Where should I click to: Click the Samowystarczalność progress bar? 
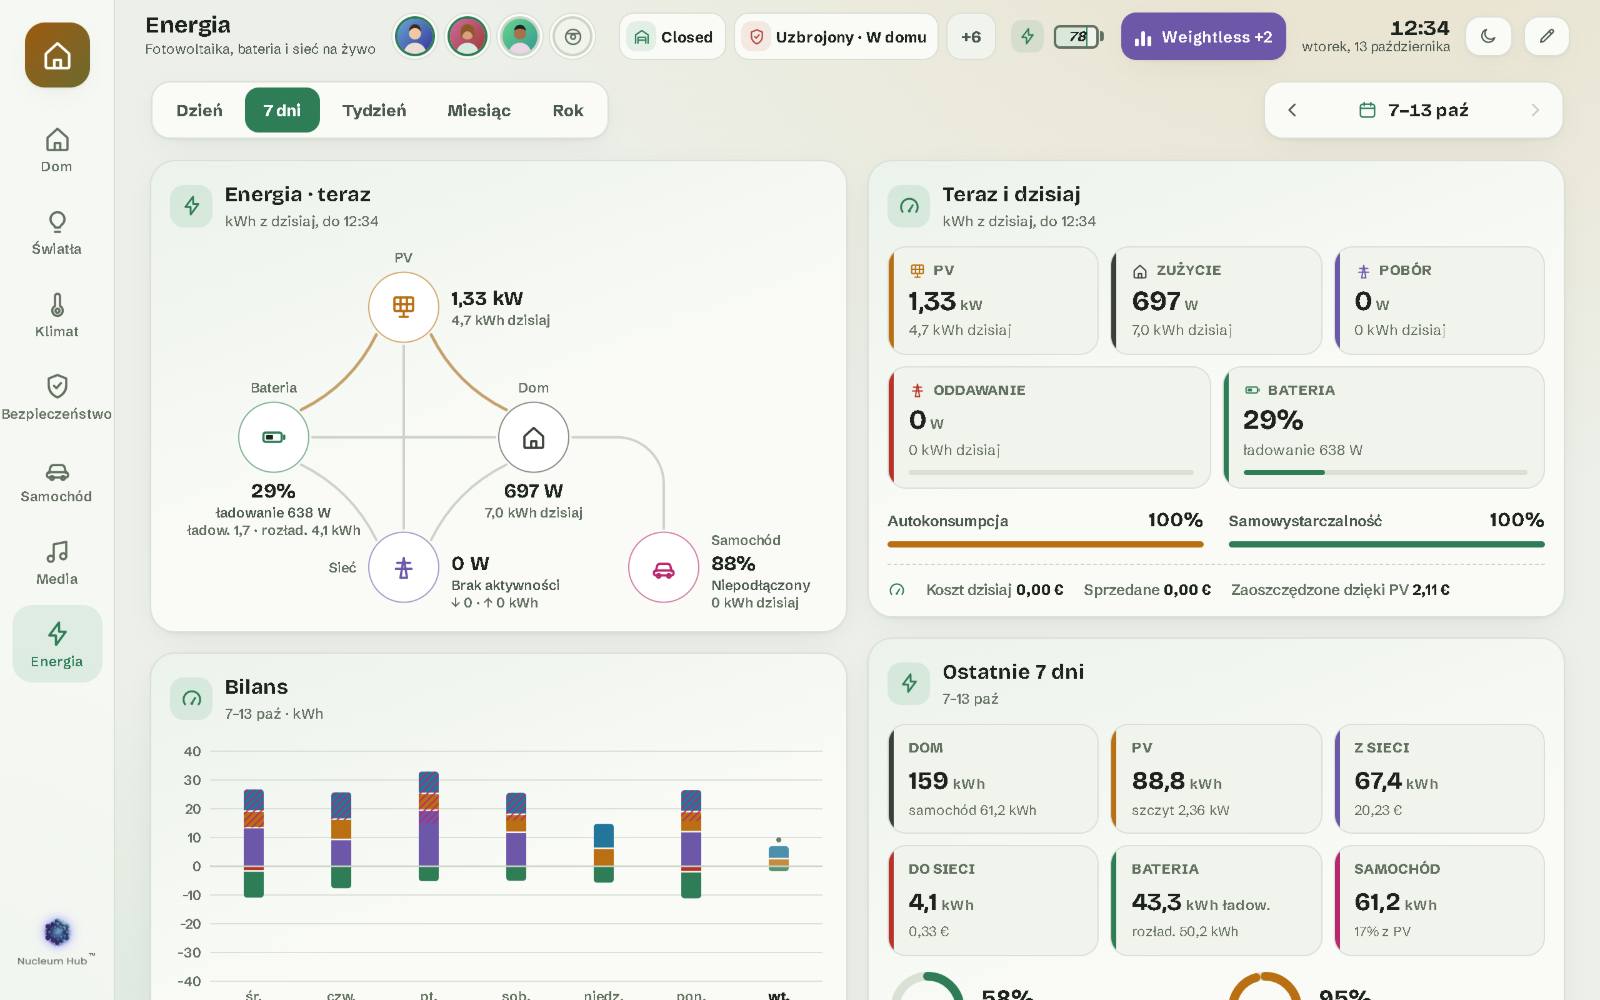pos(1386,544)
